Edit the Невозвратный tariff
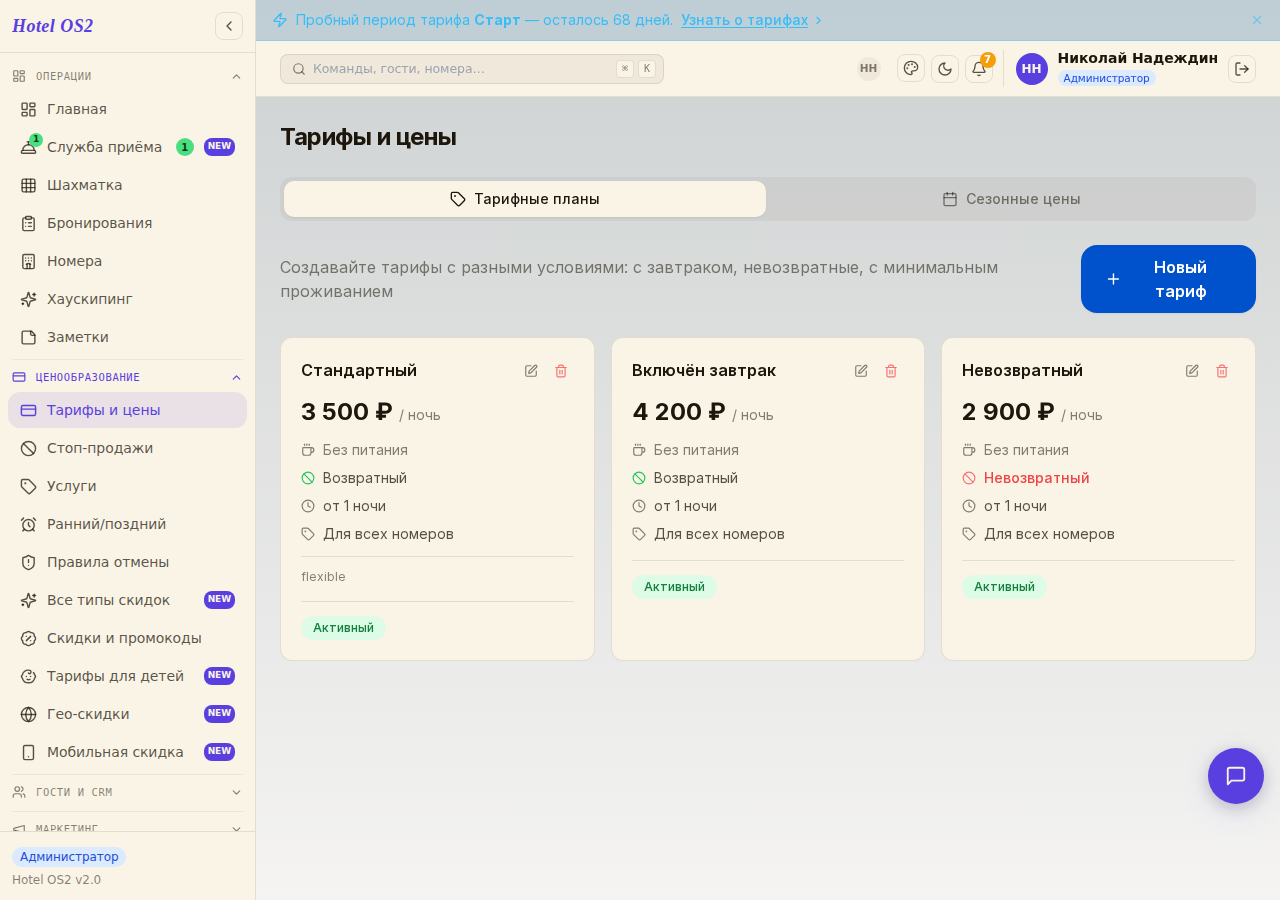 1192,371
